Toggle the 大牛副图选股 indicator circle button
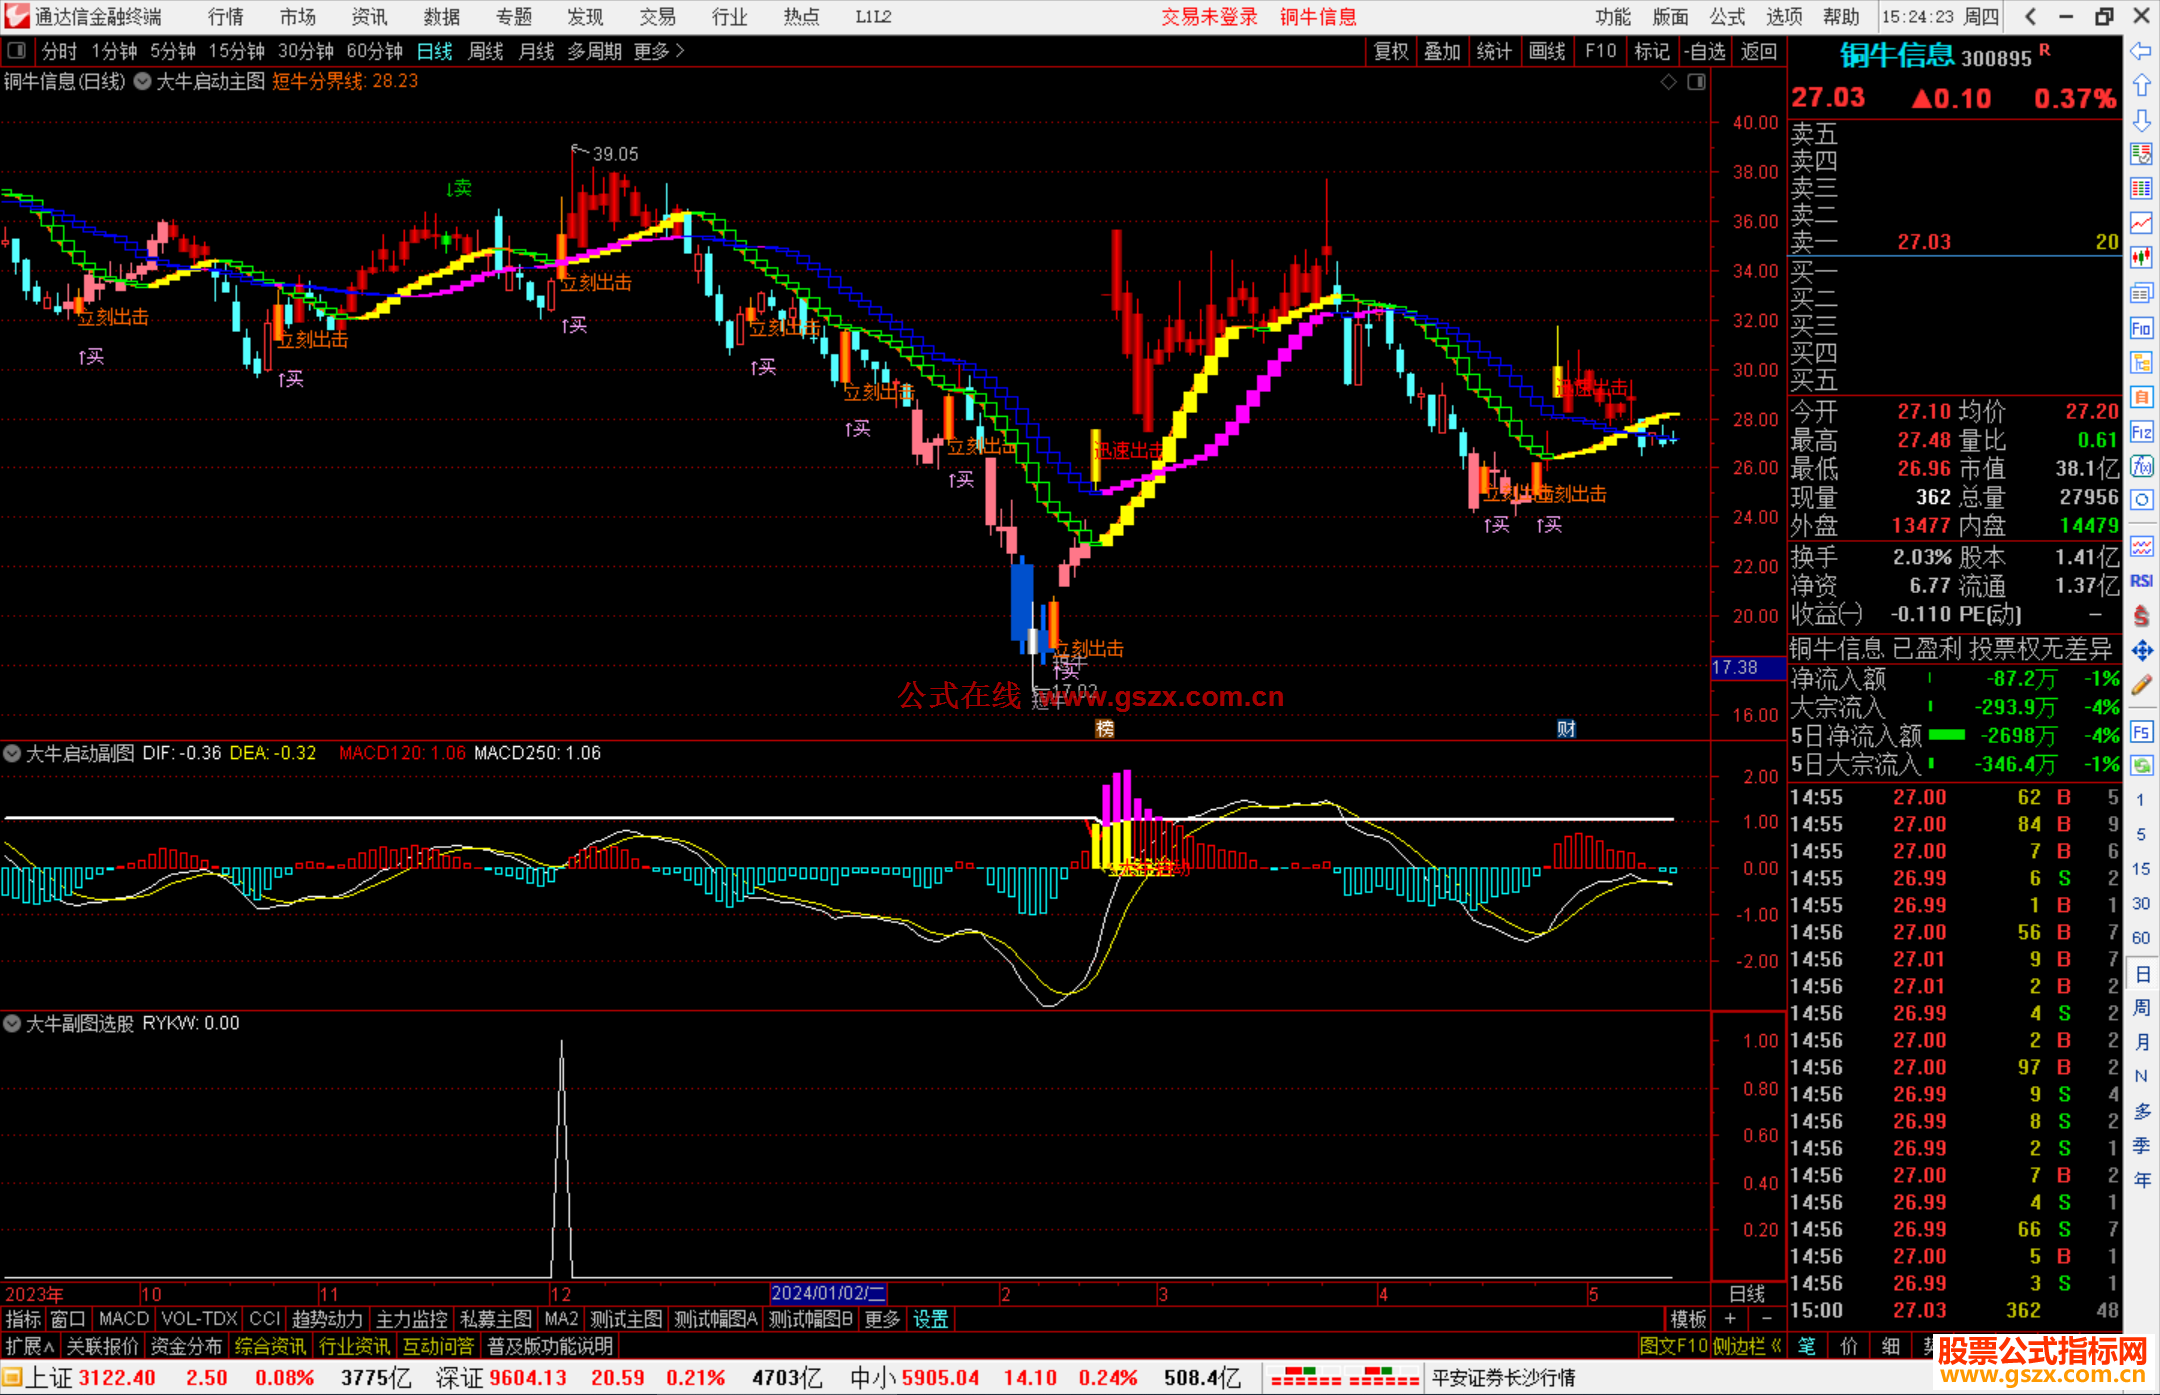This screenshot has height=1395, width=2160. 12,1023
